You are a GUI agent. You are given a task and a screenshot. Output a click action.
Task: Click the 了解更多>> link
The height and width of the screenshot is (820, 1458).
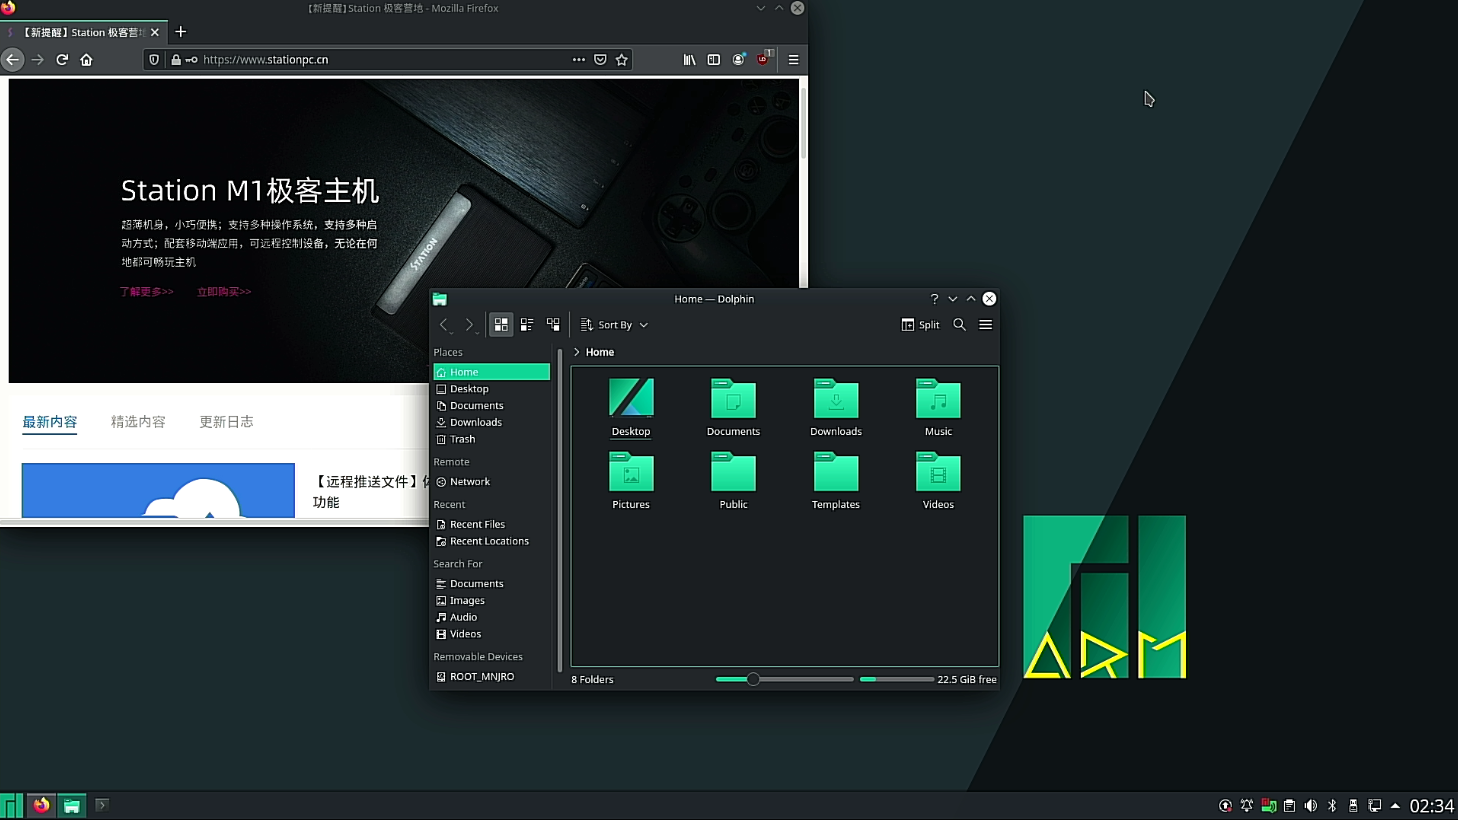(147, 292)
